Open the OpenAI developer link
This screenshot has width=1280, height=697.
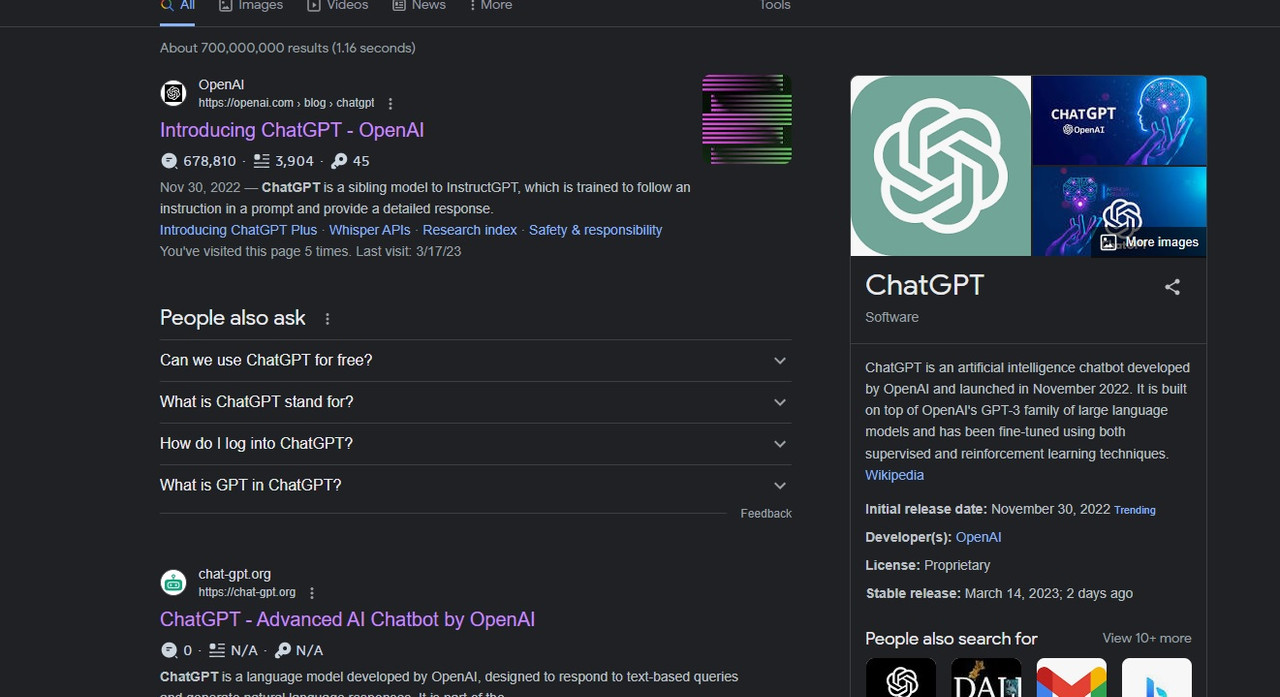(978, 537)
